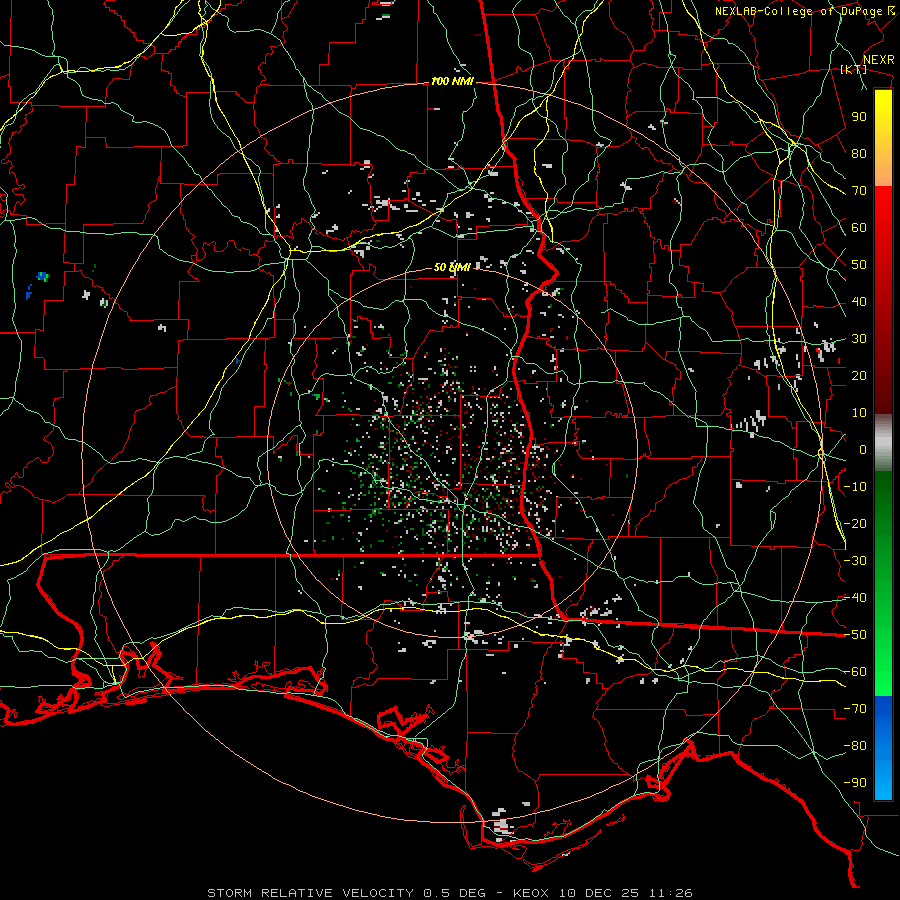Click the 0 value on velocity scale
This screenshot has height=900, width=900.
point(863,449)
